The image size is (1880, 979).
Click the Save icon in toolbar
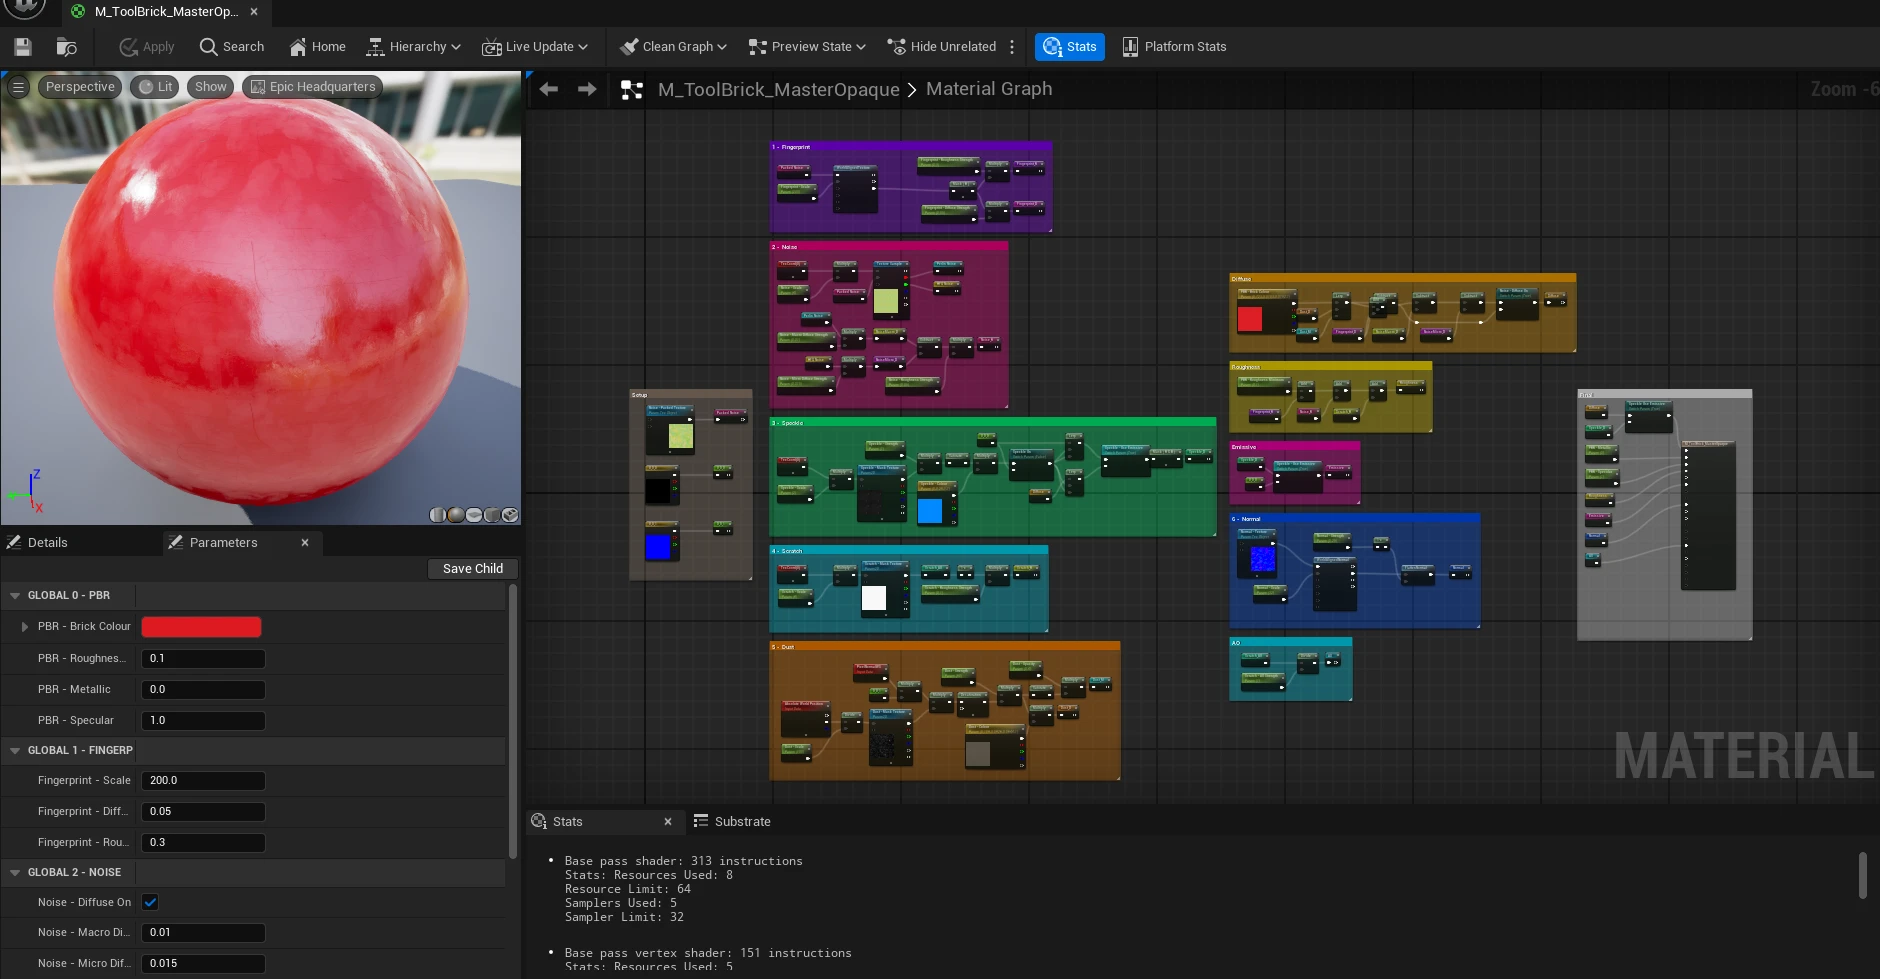pyautogui.click(x=23, y=46)
